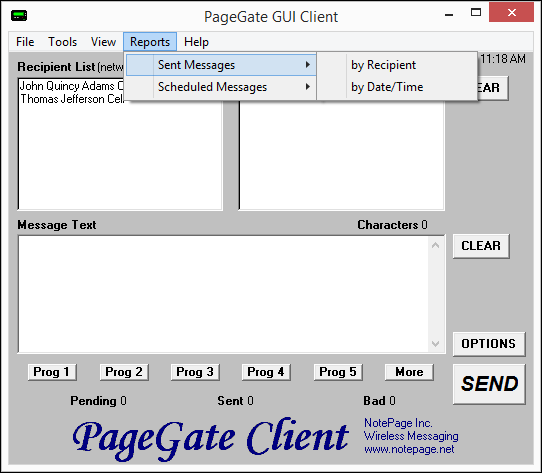
Task: Click the OPTIONS button
Action: point(489,344)
